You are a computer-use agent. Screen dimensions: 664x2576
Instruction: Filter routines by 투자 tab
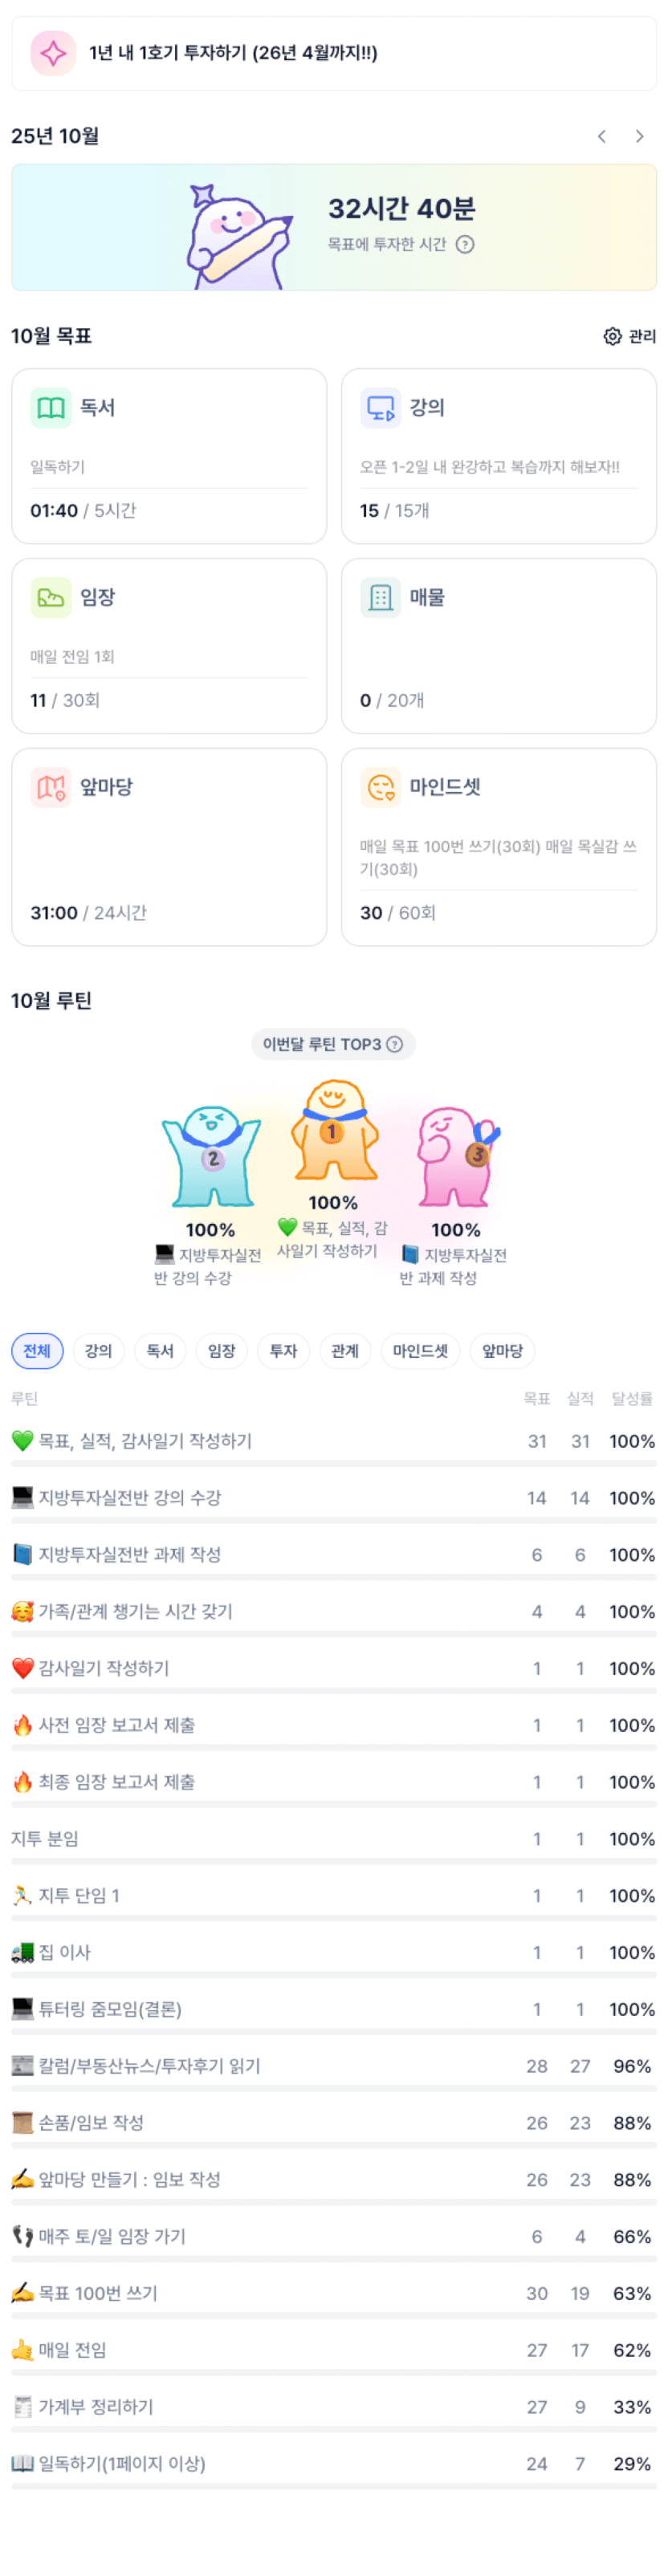(283, 1352)
